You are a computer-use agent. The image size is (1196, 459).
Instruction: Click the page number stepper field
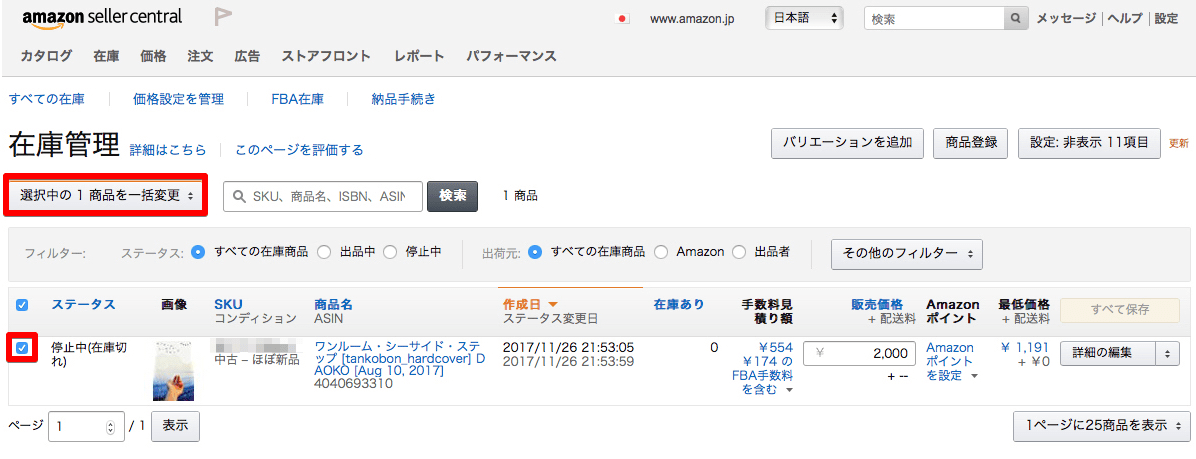pyautogui.click(x=86, y=426)
